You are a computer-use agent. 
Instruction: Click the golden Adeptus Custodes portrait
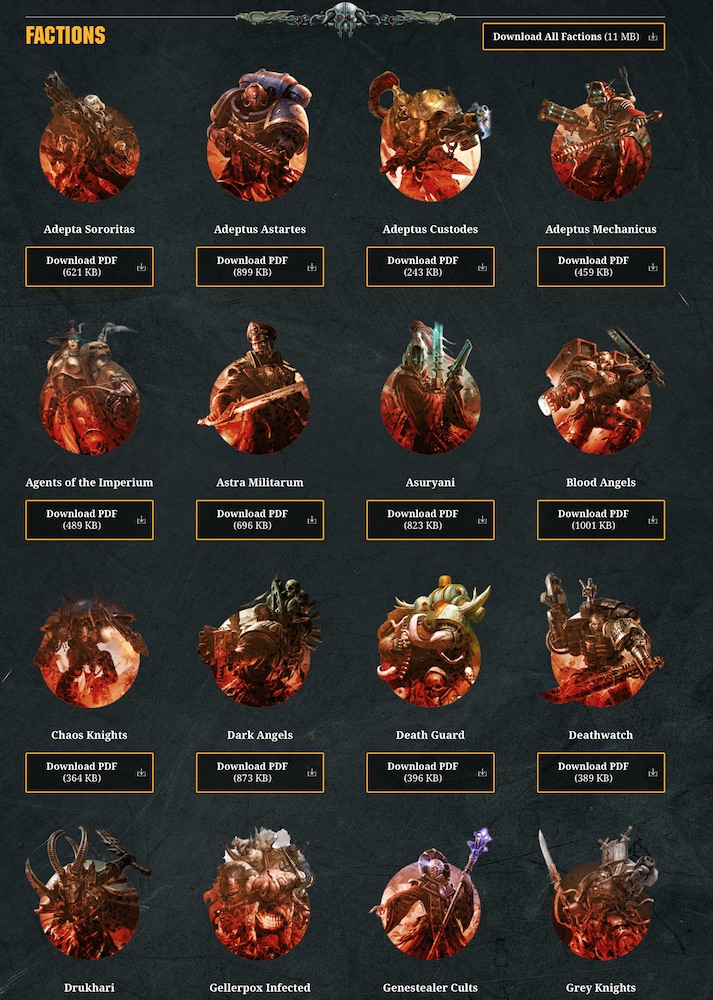(x=430, y=136)
